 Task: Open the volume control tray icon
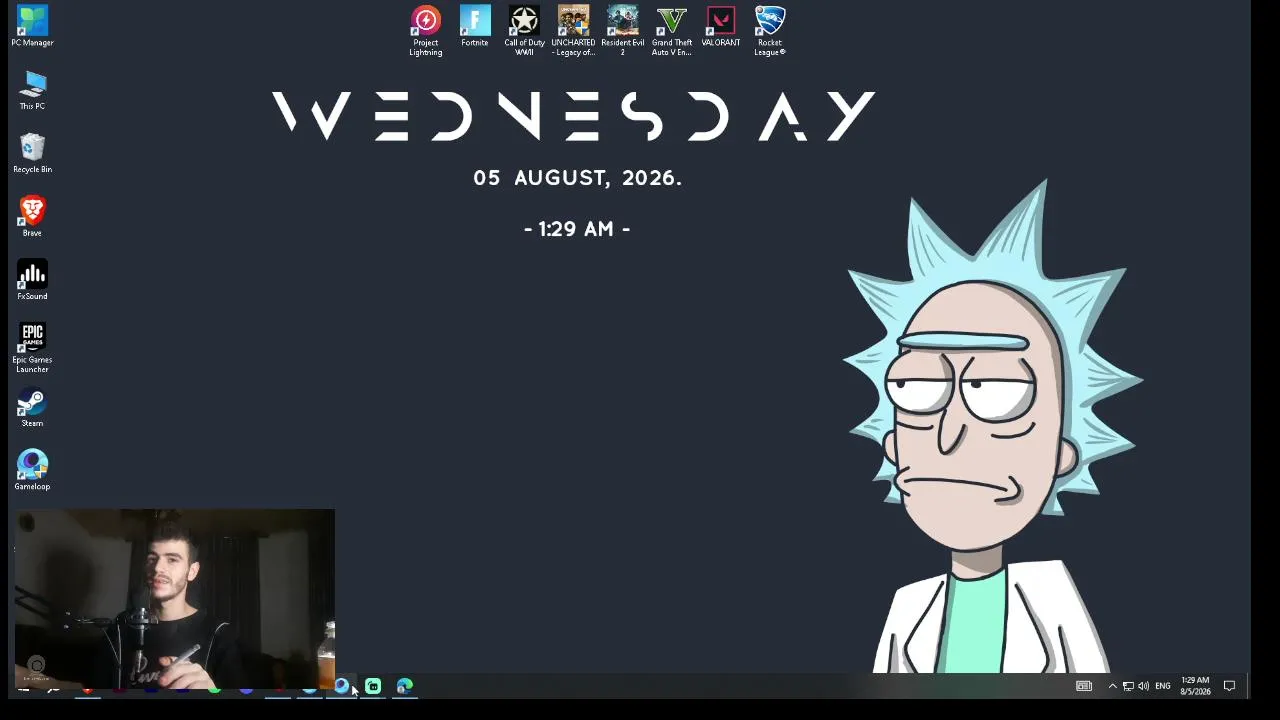pyautogui.click(x=1143, y=686)
